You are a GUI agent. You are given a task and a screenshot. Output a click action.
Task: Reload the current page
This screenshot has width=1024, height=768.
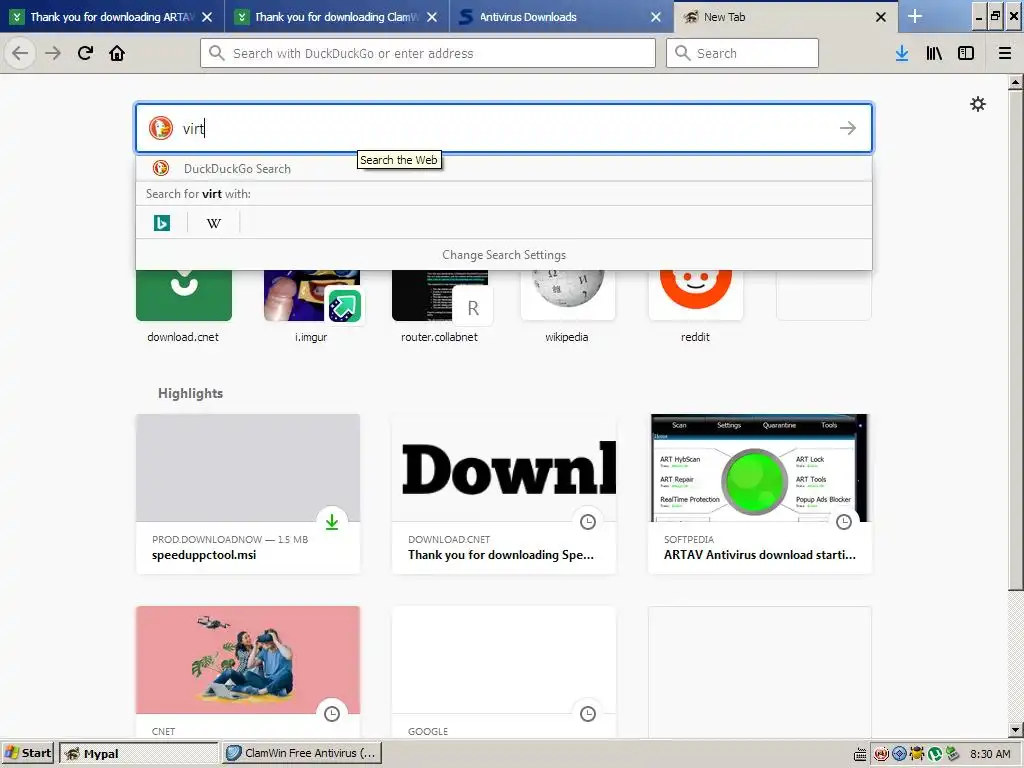click(85, 53)
